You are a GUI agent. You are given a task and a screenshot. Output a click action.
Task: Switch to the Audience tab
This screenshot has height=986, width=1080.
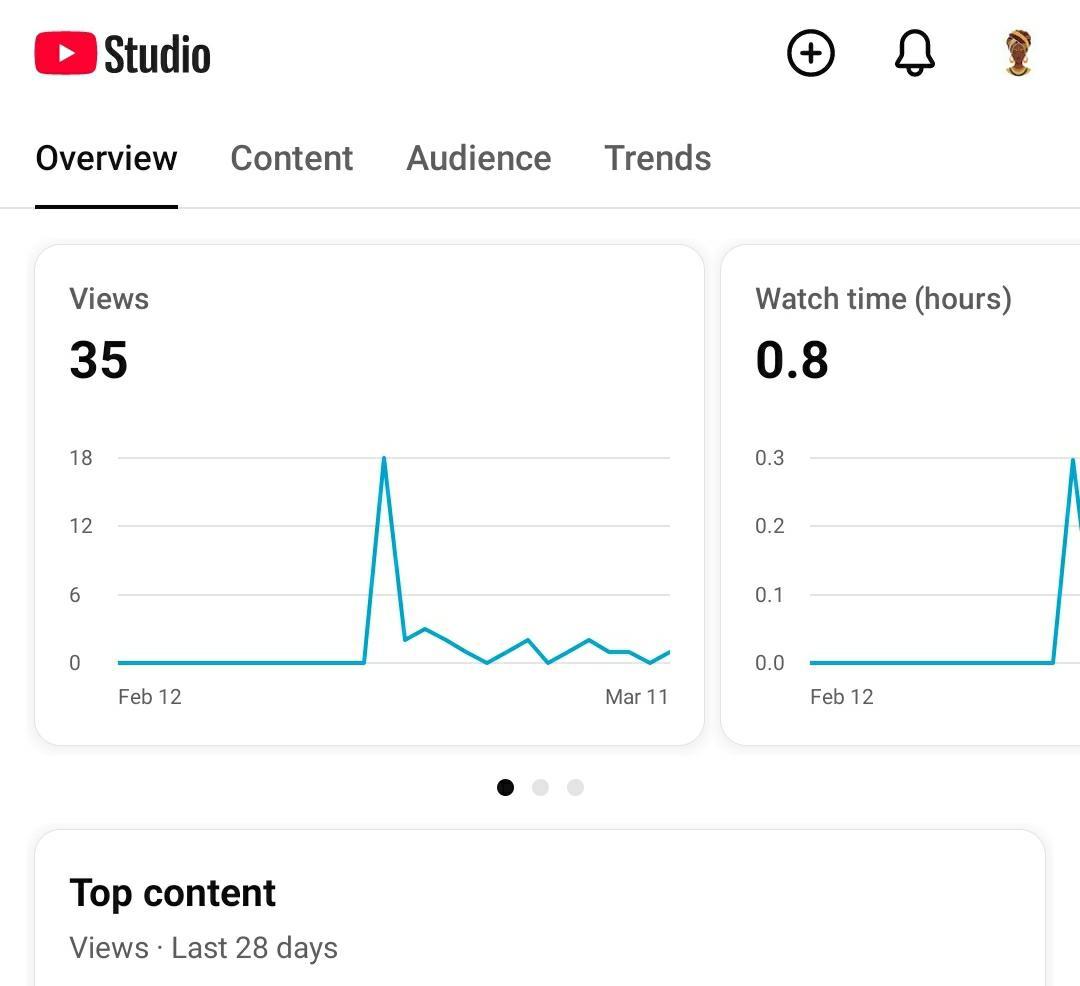(479, 158)
